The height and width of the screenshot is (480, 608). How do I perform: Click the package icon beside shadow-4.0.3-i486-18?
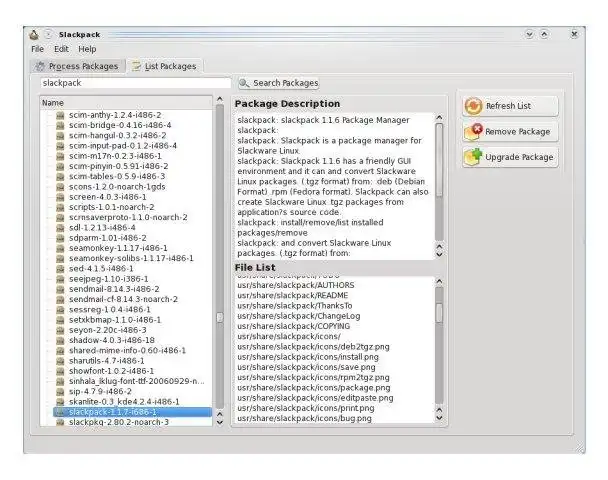pos(60,340)
